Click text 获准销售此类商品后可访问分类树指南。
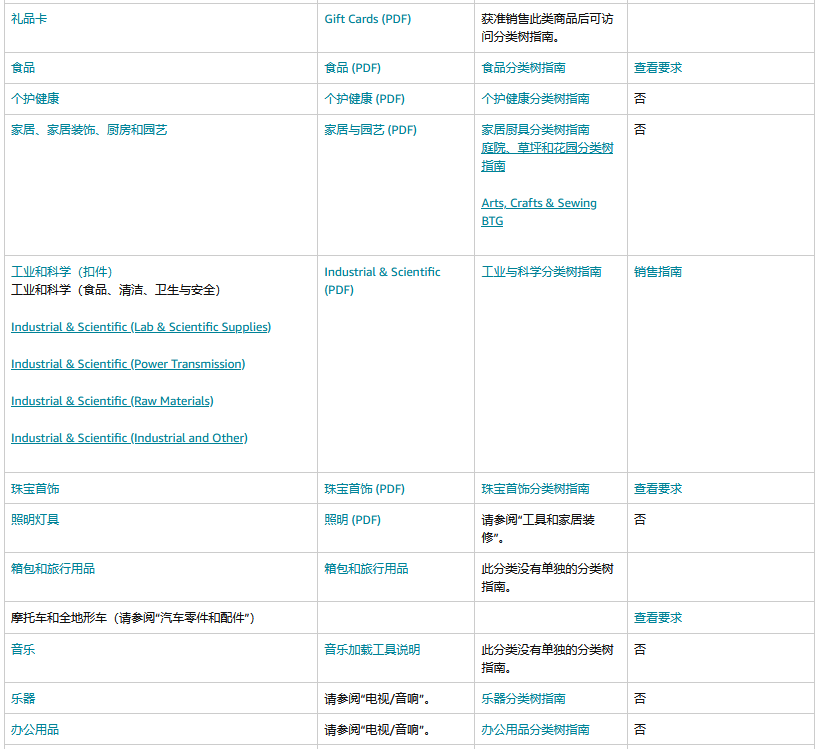Image resolution: width=819 pixels, height=749 pixels. (x=547, y=28)
